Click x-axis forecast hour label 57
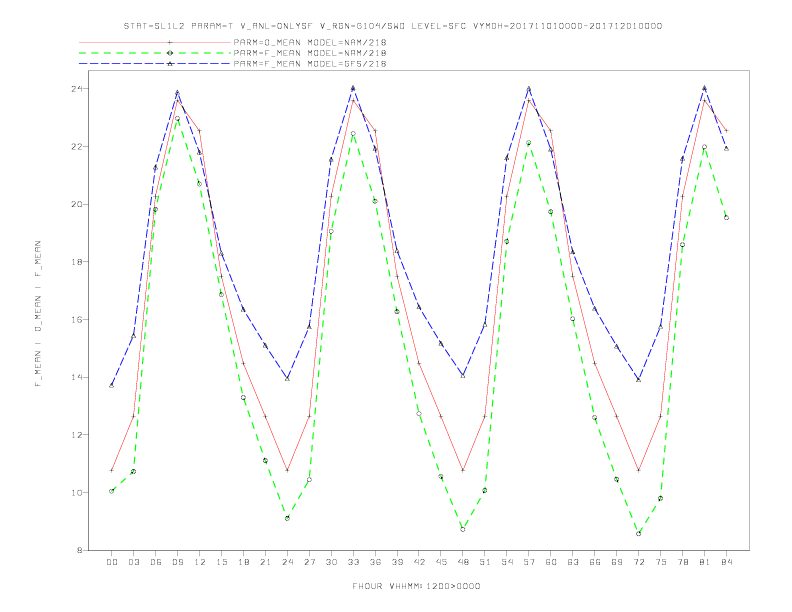 pyautogui.click(x=529, y=562)
